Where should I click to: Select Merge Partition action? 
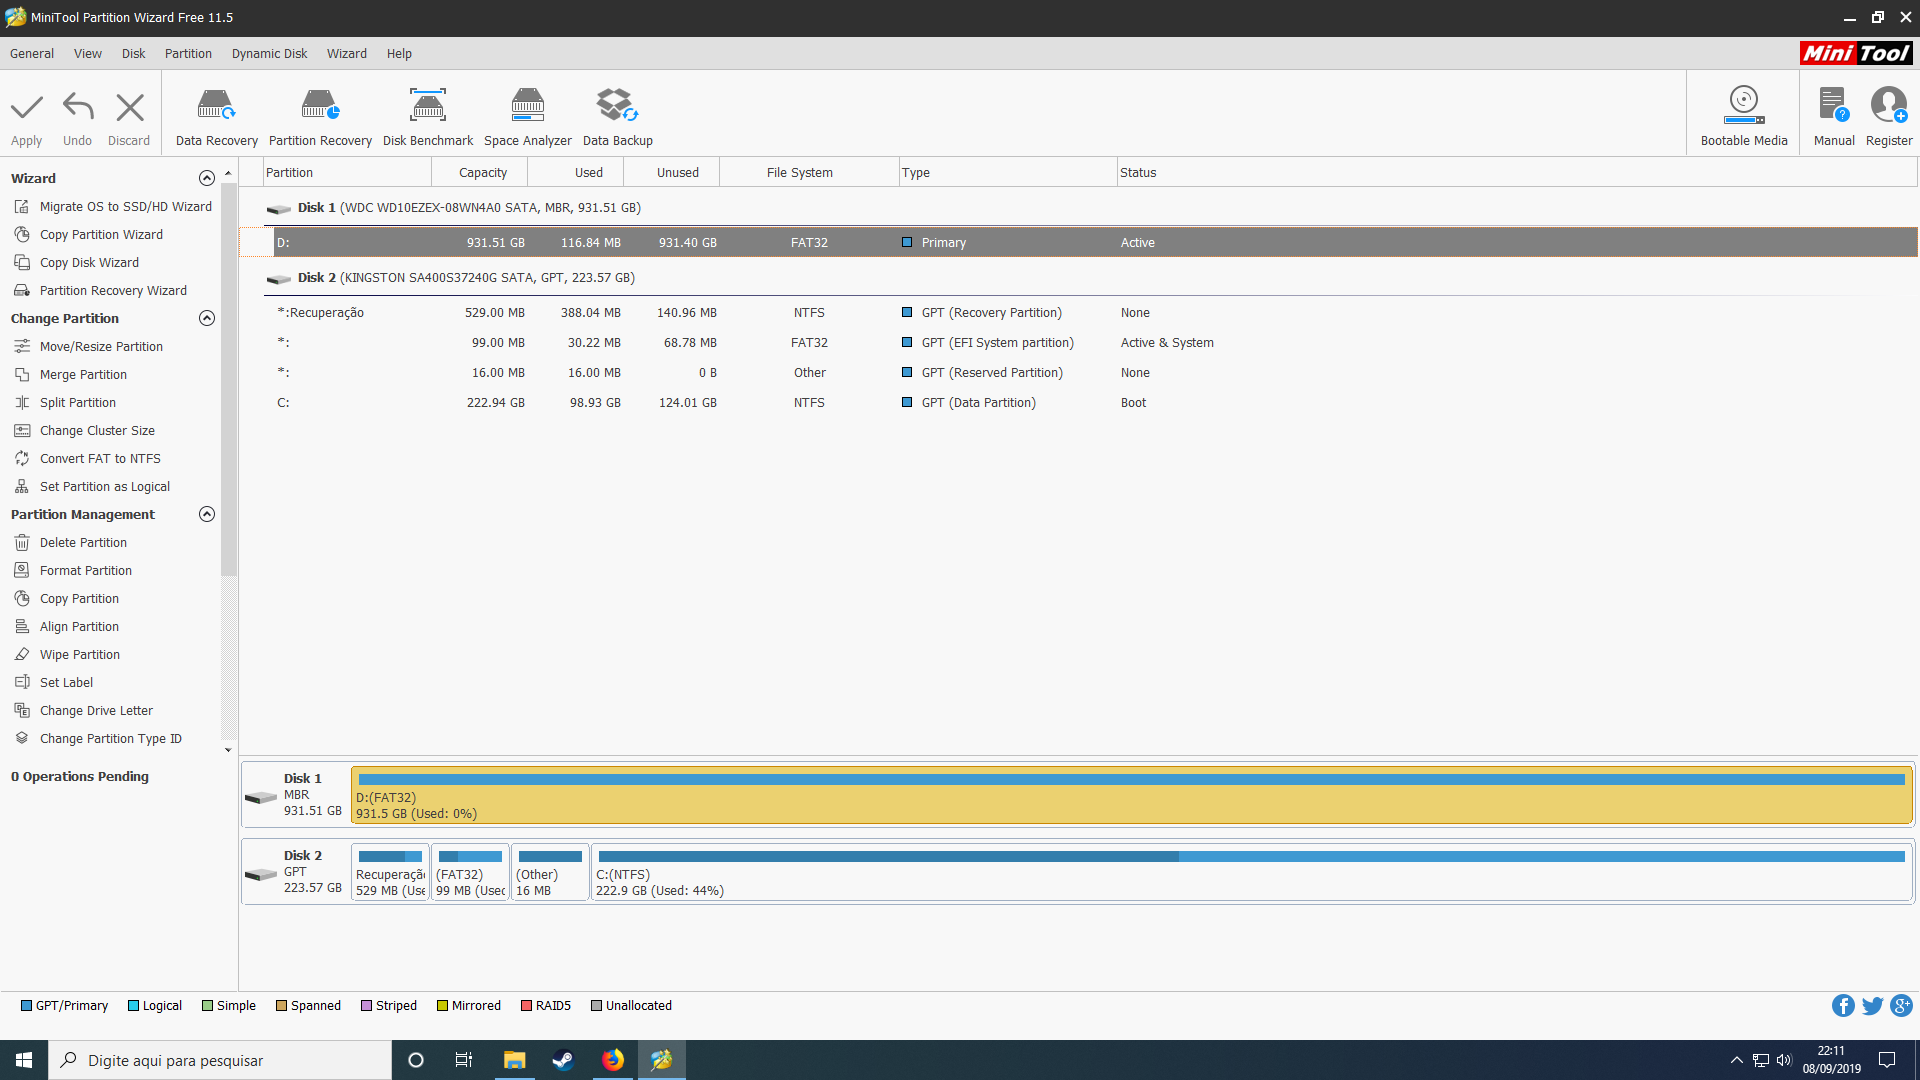[71, 375]
